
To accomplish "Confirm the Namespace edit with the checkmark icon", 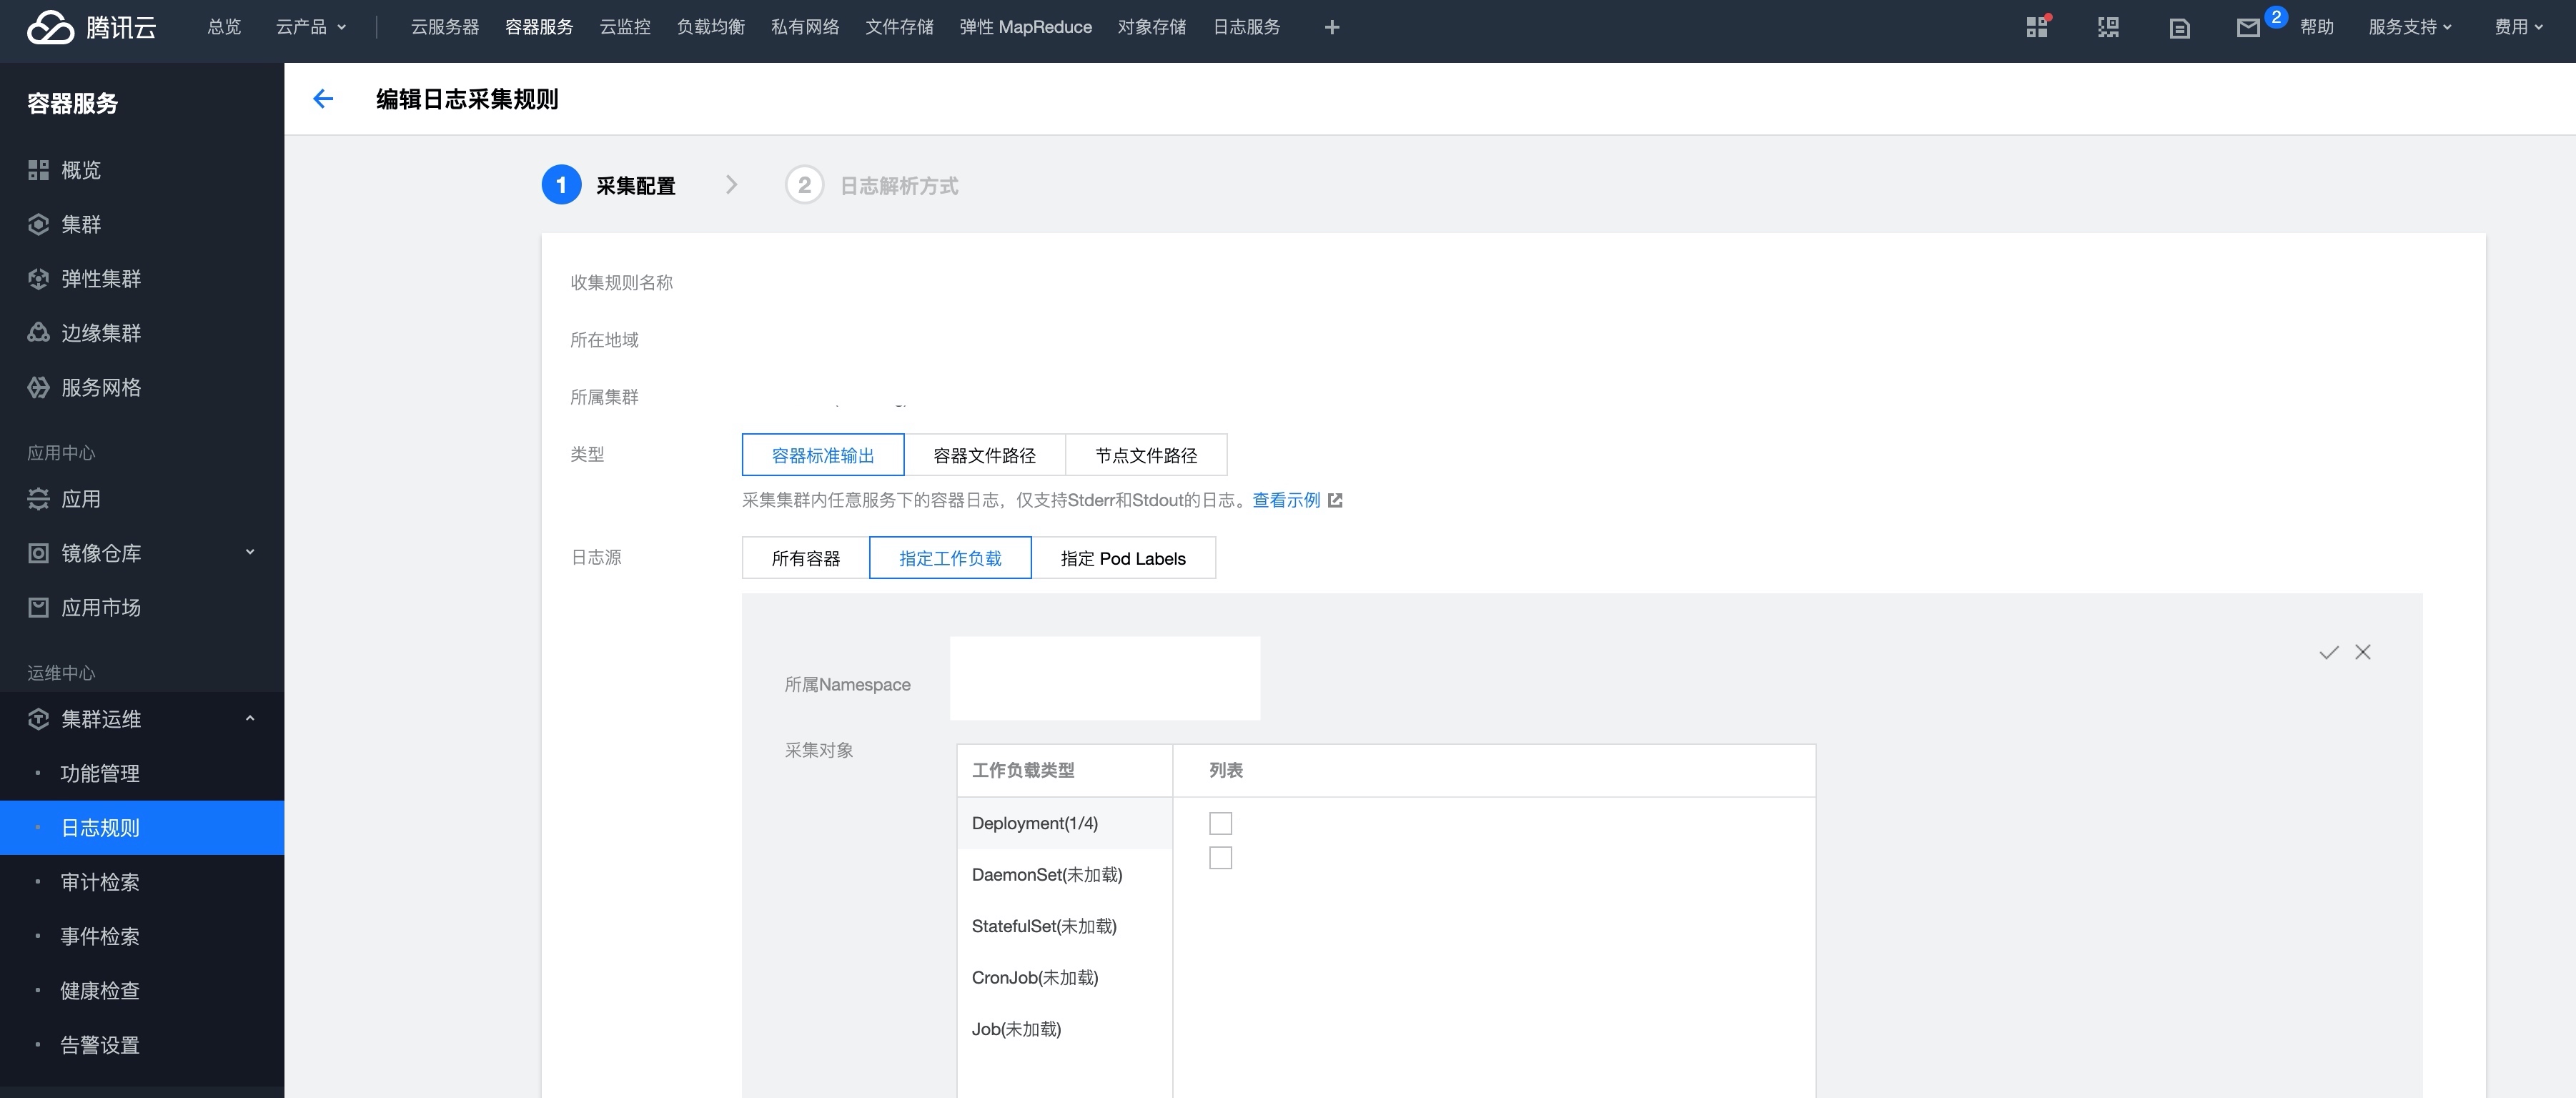I will coord(2329,652).
